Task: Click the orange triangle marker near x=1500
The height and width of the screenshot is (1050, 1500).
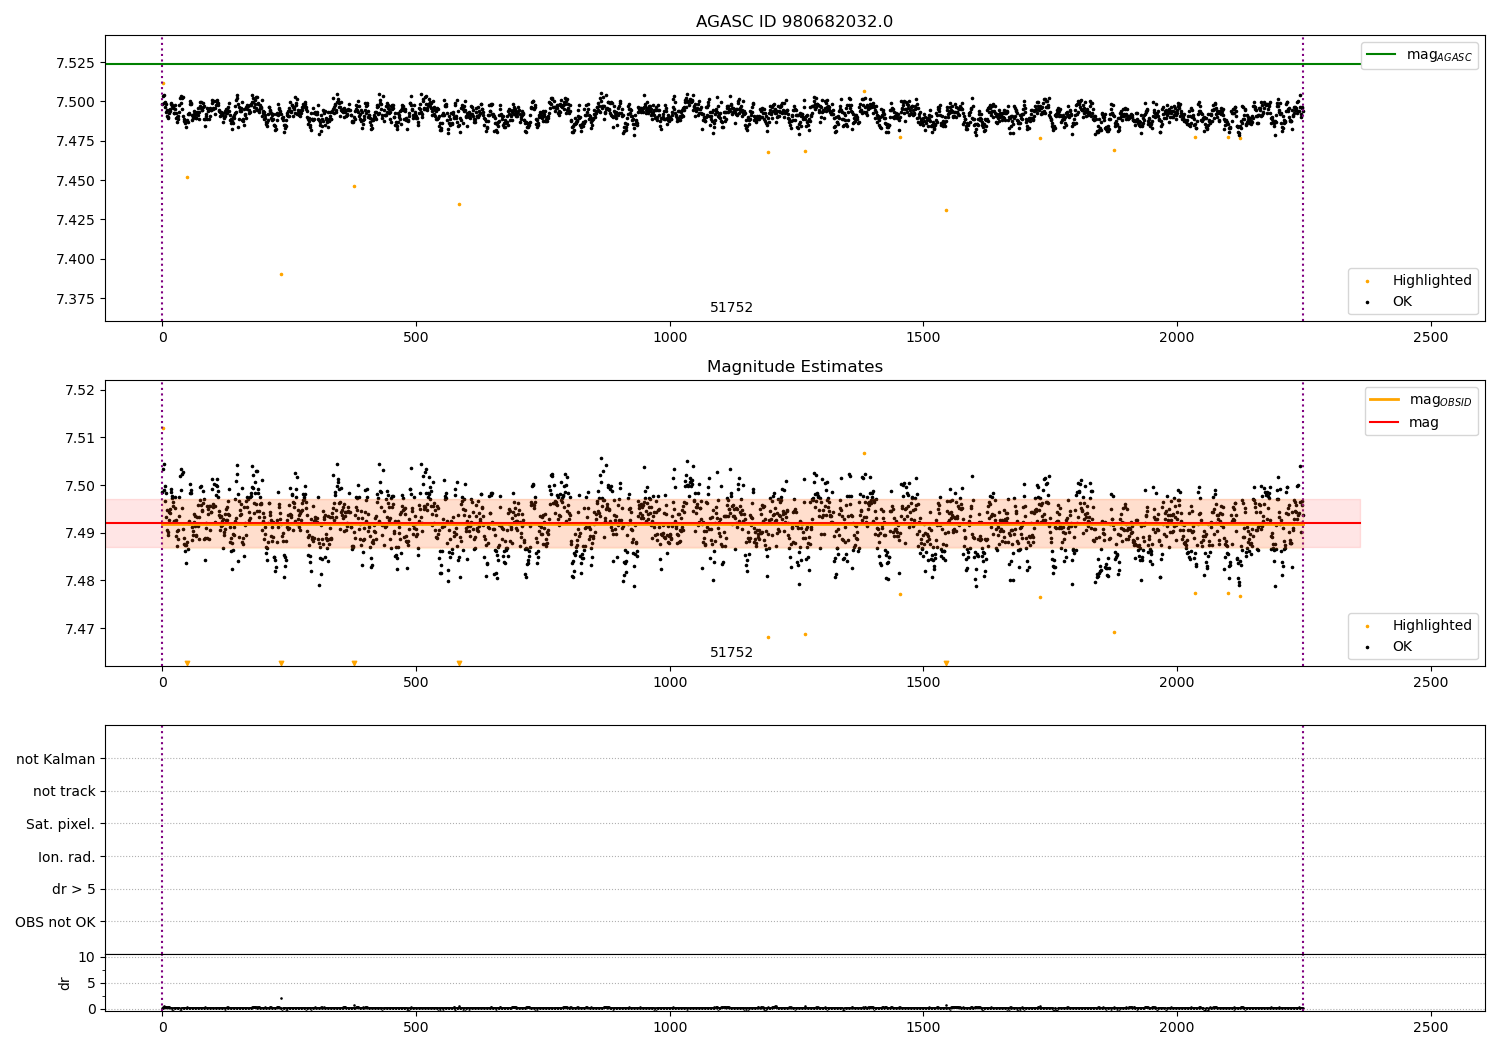Action: point(946,663)
